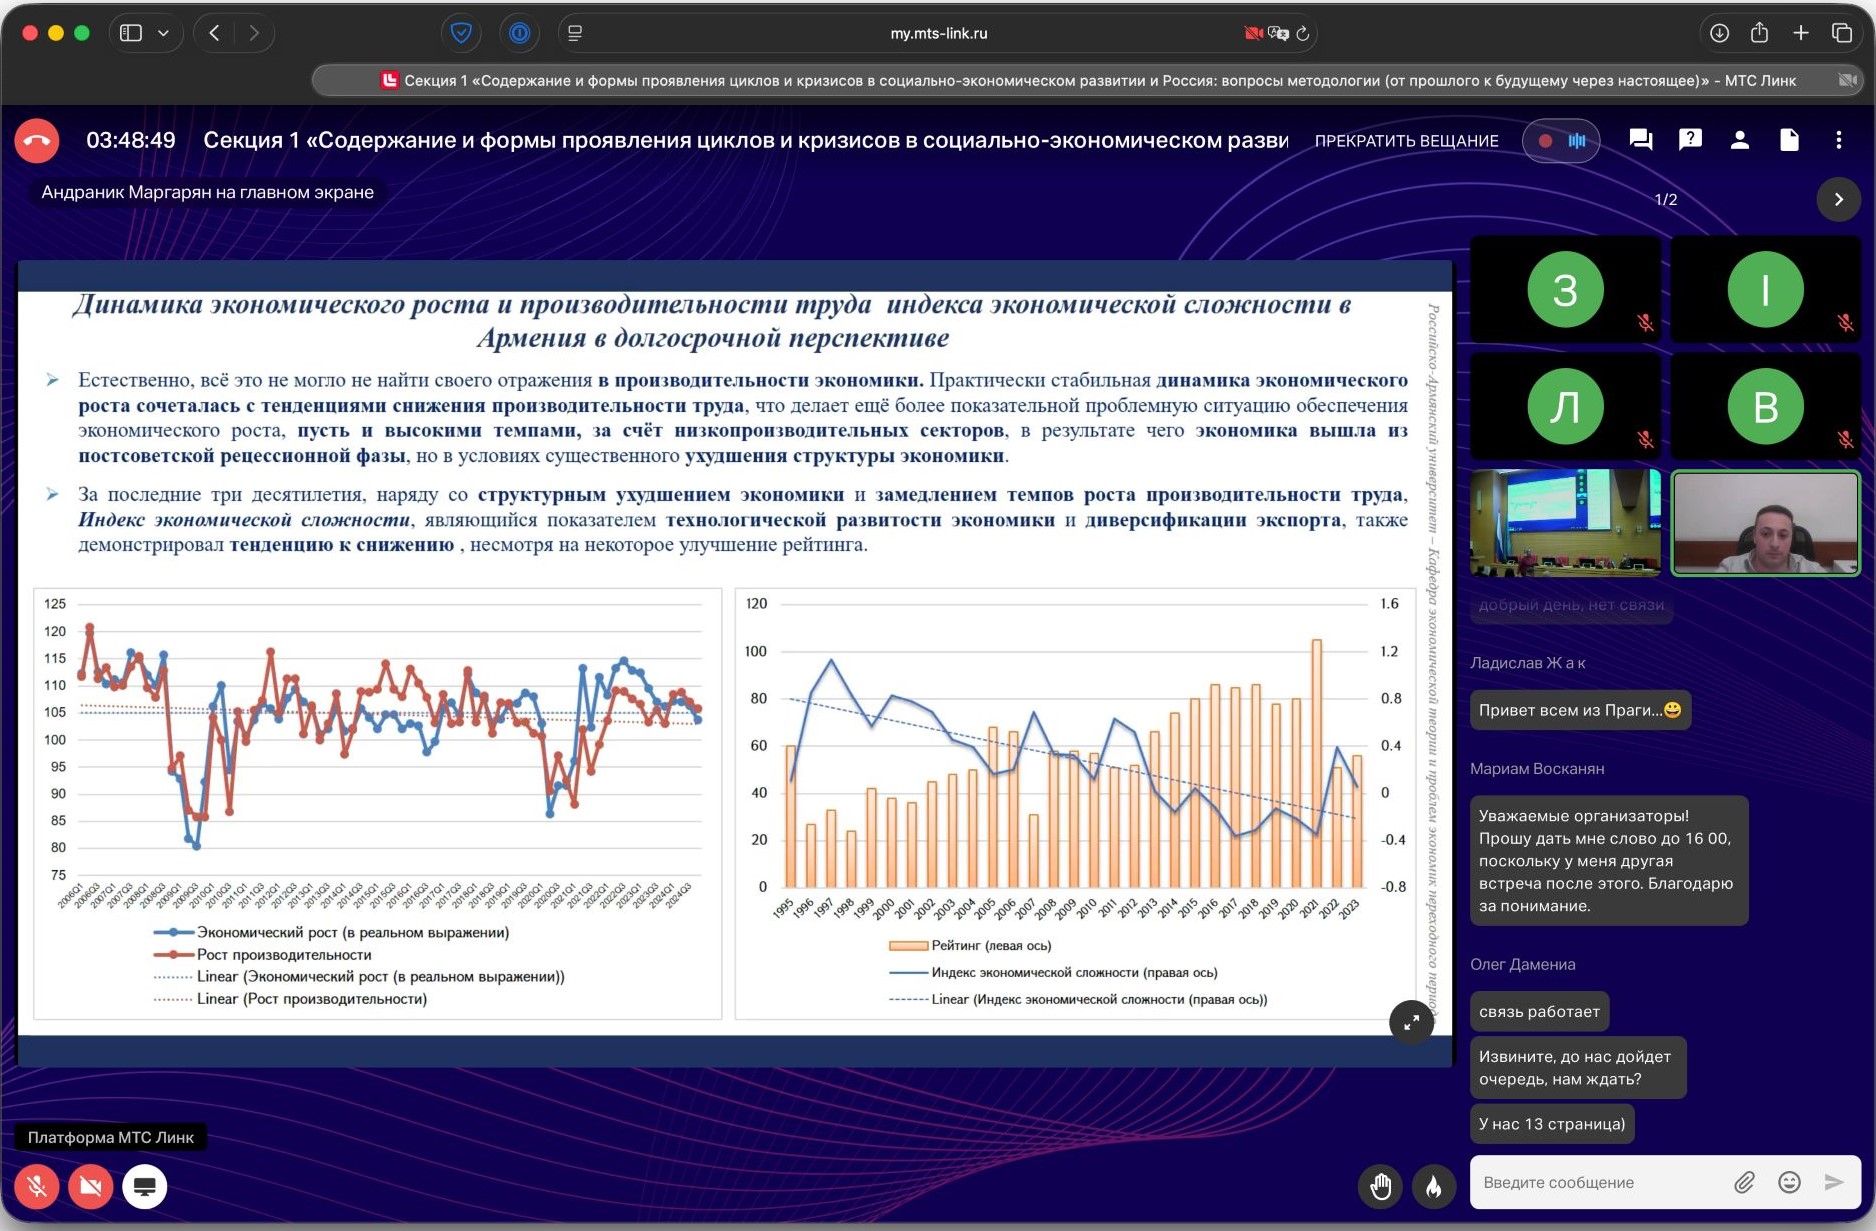Viewport: 1876px width, 1231px height.
Task: Expand presentation slide to fullscreen
Action: tap(1411, 1022)
